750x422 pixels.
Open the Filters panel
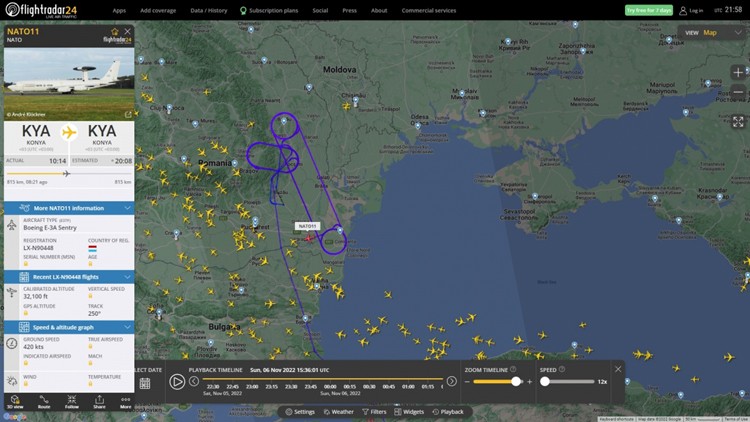pos(374,412)
